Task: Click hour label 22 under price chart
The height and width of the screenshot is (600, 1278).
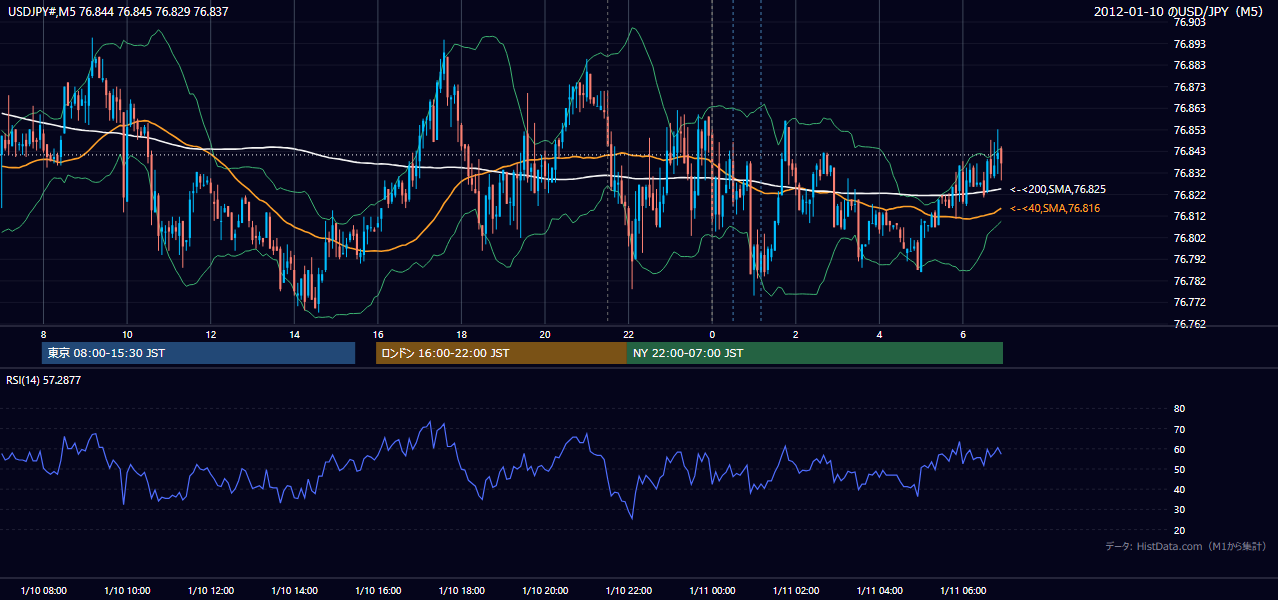Action: coord(628,334)
